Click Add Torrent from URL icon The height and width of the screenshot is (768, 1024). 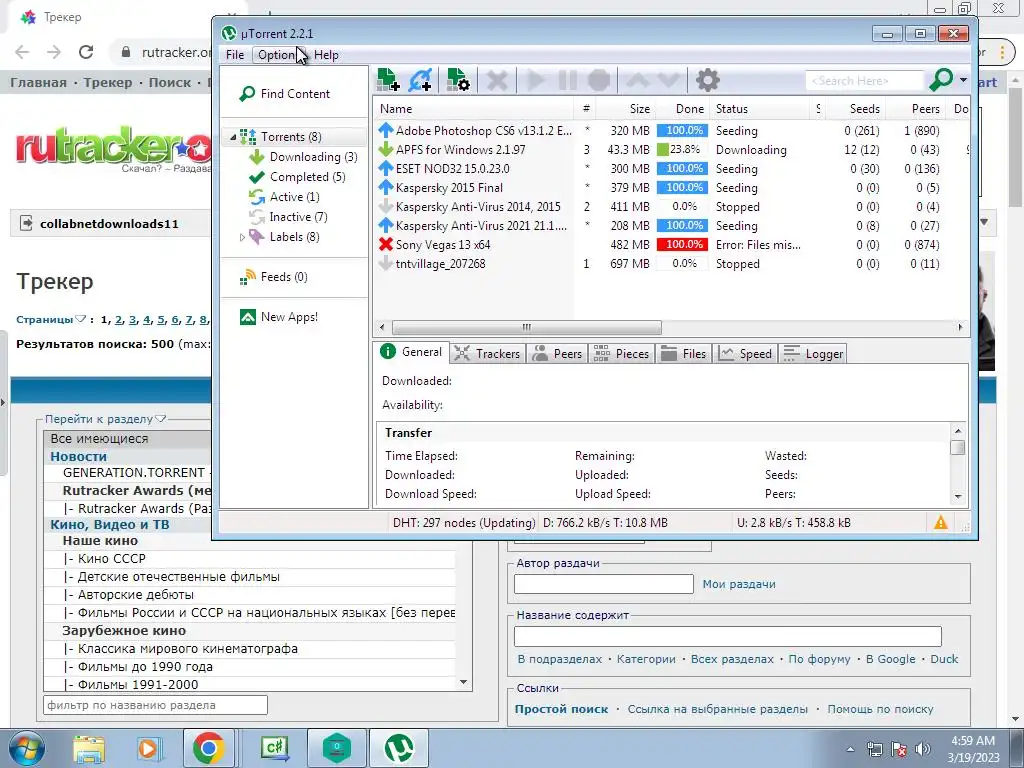click(x=420, y=80)
